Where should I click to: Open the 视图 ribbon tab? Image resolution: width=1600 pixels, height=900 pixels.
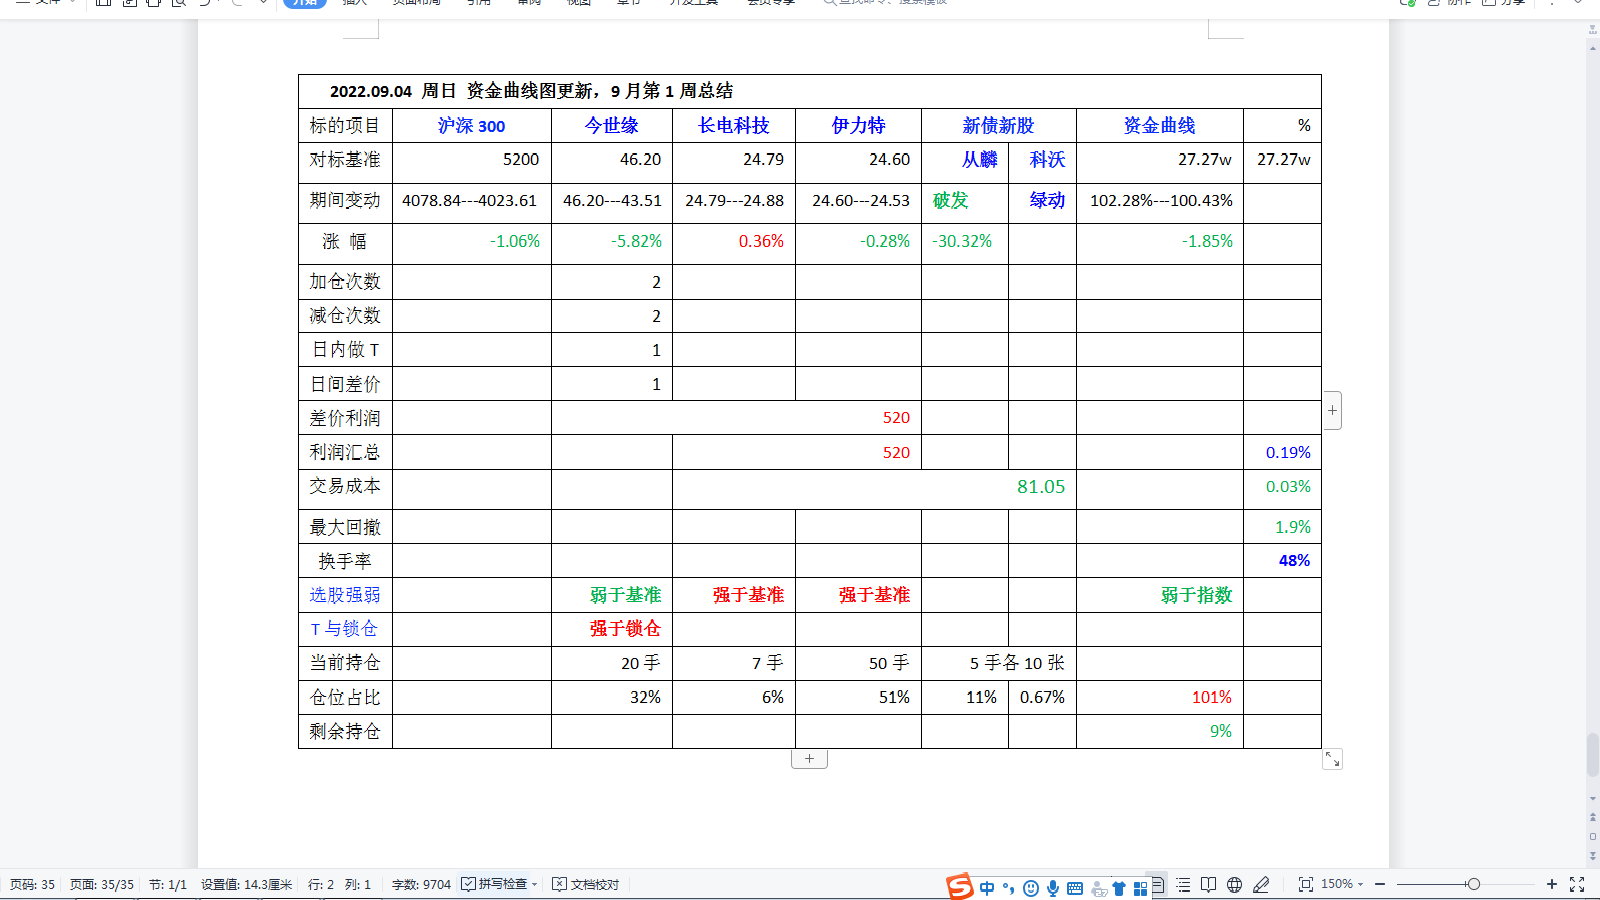tap(578, 4)
